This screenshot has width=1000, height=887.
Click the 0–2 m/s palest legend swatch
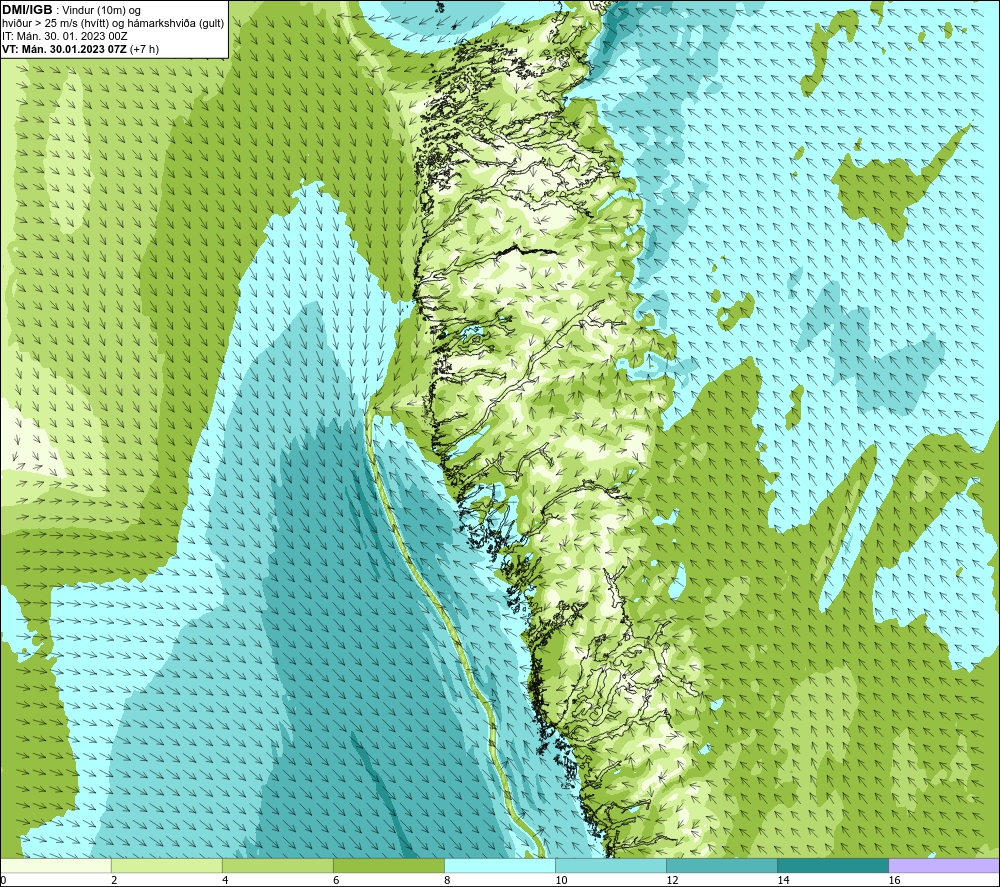coord(56,865)
